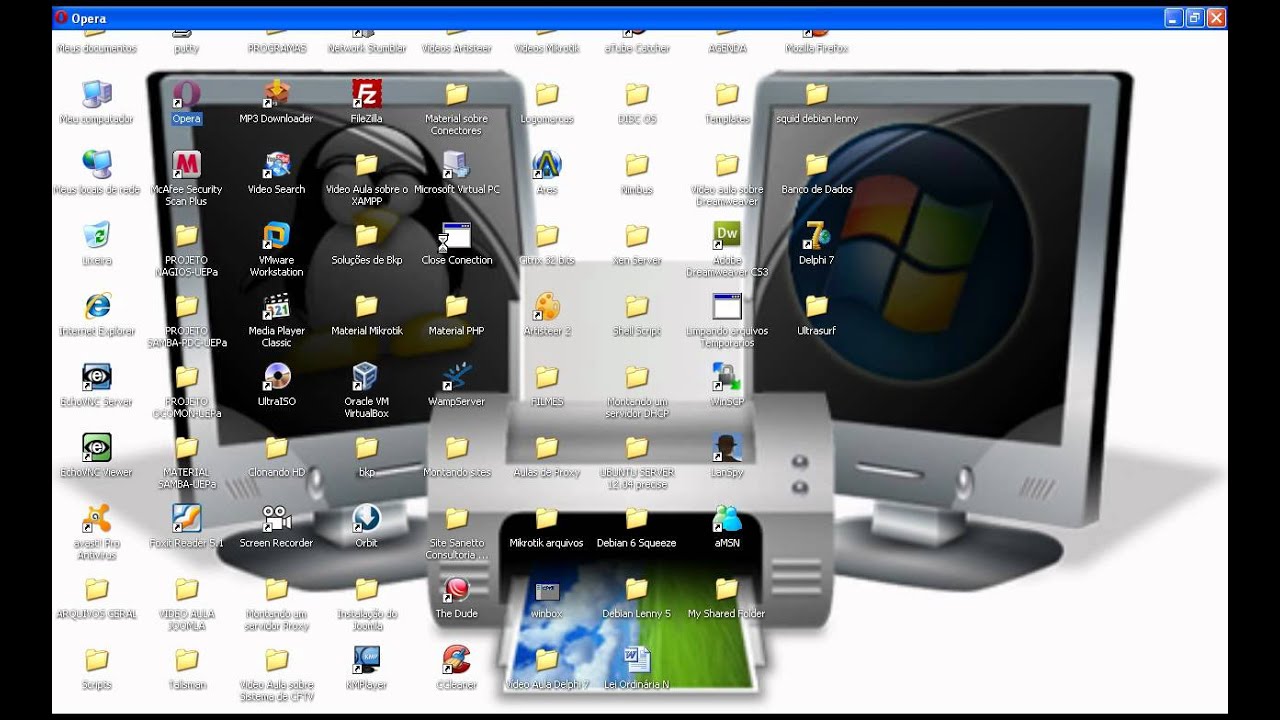This screenshot has width=1280, height=720.
Task: Open Xen Server folder
Action: tap(637, 236)
